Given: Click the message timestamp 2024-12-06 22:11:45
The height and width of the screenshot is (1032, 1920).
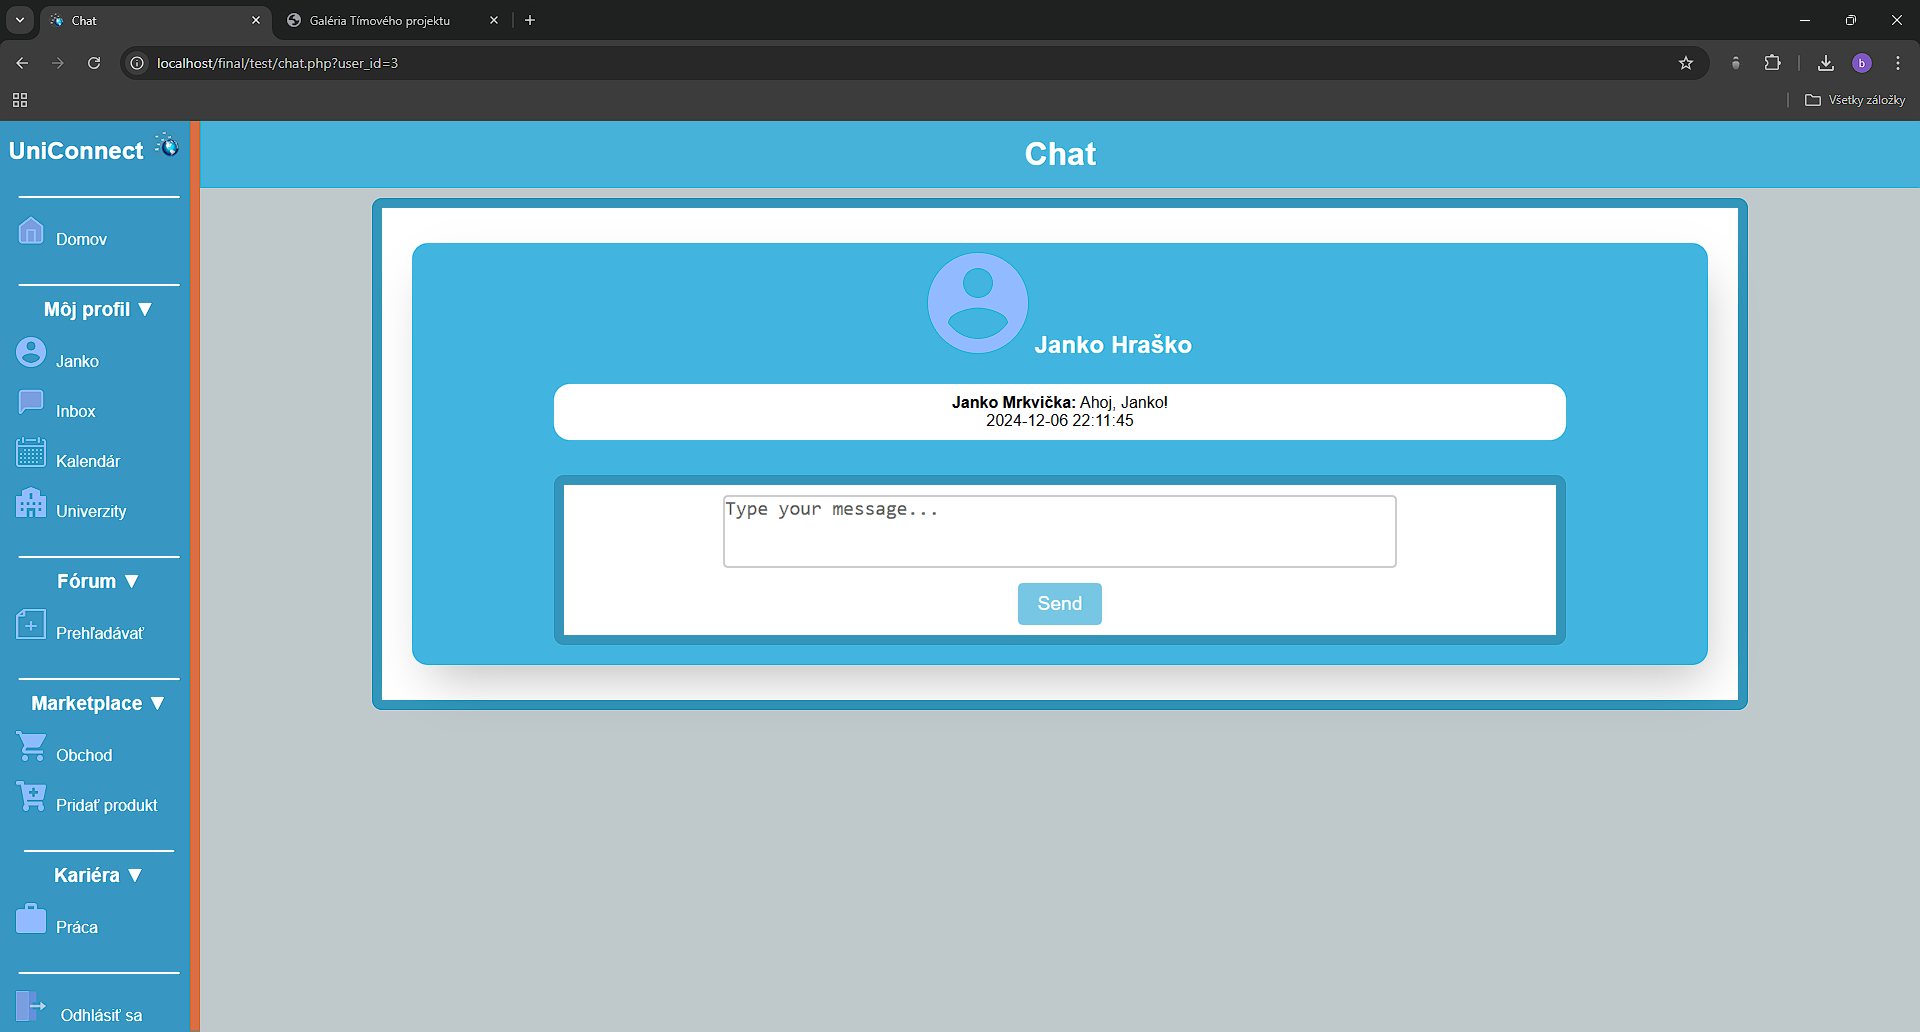Looking at the screenshot, I should click(1060, 421).
